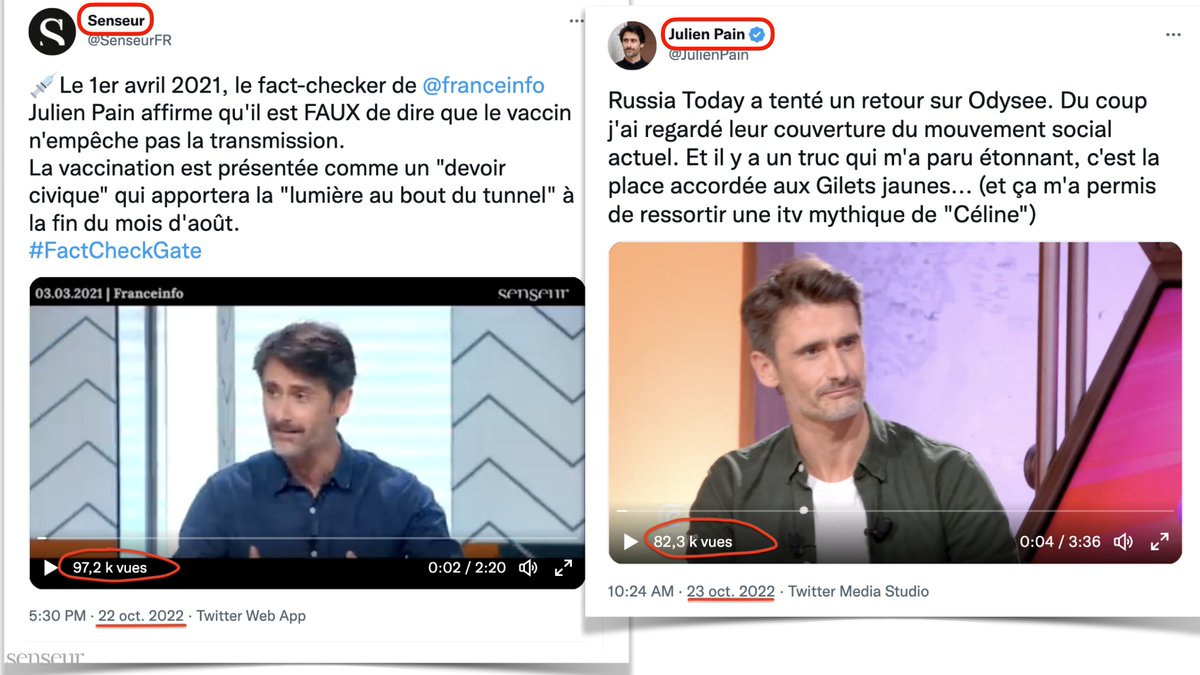The width and height of the screenshot is (1200, 675).
Task: Click the Twitter Media Studio source label
Action: tap(858, 591)
